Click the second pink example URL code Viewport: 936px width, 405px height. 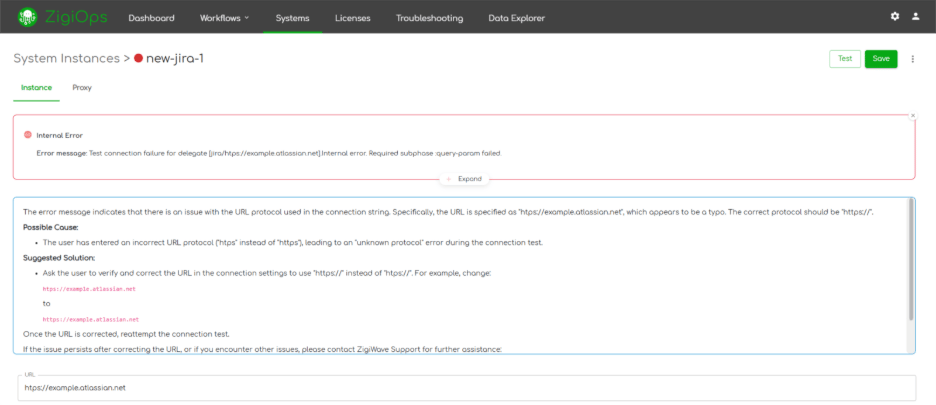coord(91,320)
